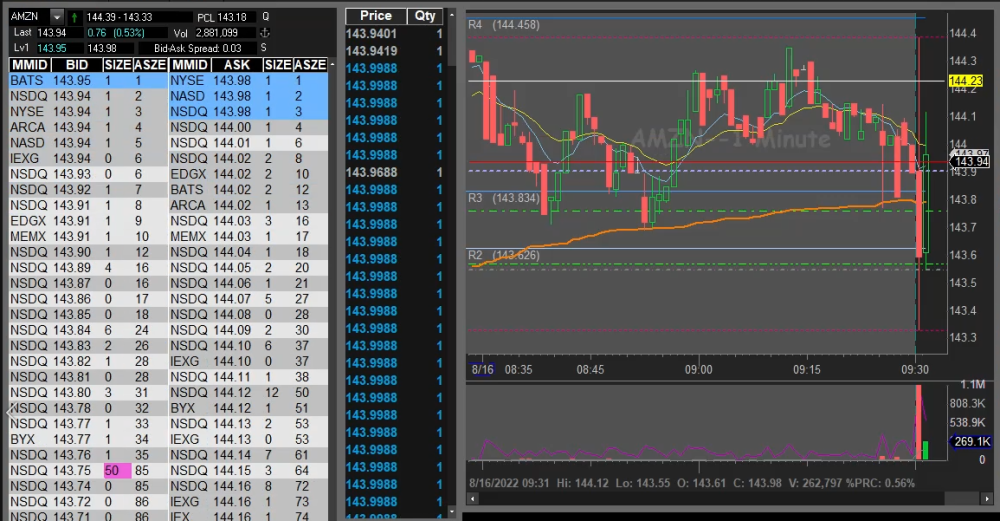Click the anchor icon beside Vol
Image resolution: width=1000 pixels, height=521 pixels.
[265, 33]
